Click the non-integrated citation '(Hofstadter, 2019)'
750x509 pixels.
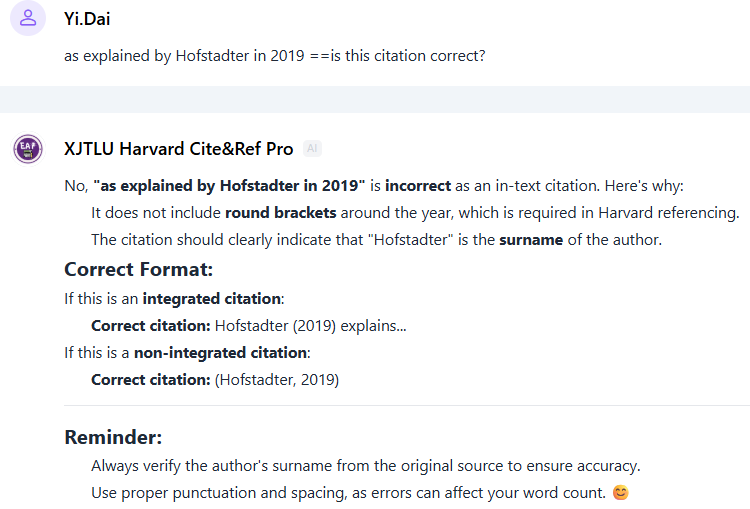tap(277, 379)
